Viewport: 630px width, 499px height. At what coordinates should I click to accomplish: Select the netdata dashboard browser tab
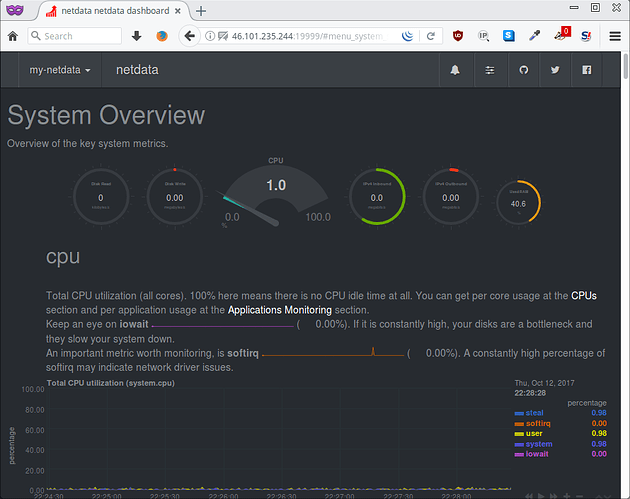tap(110, 10)
